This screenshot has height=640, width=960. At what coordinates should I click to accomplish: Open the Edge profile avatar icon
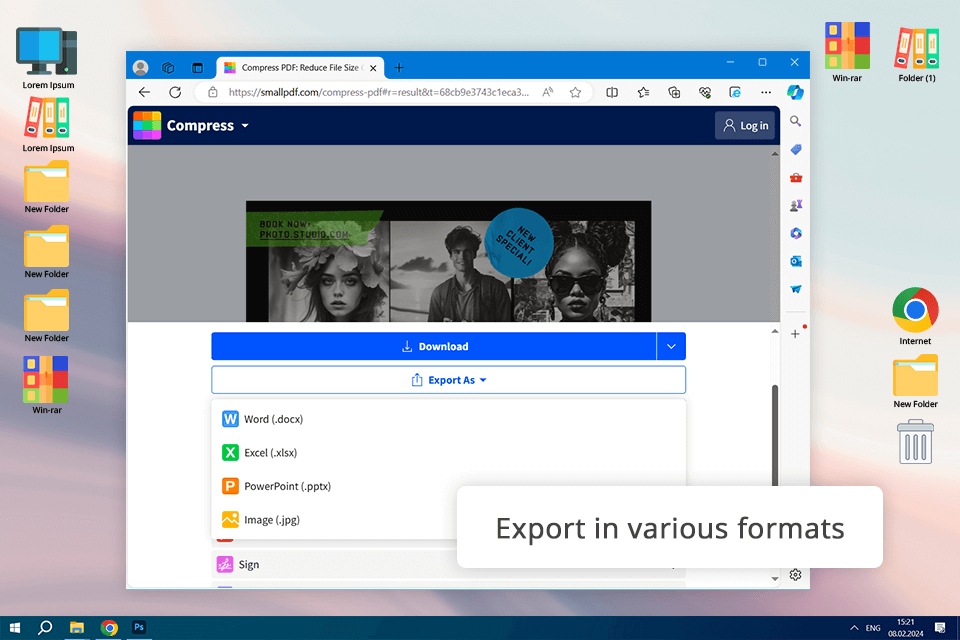(141, 67)
